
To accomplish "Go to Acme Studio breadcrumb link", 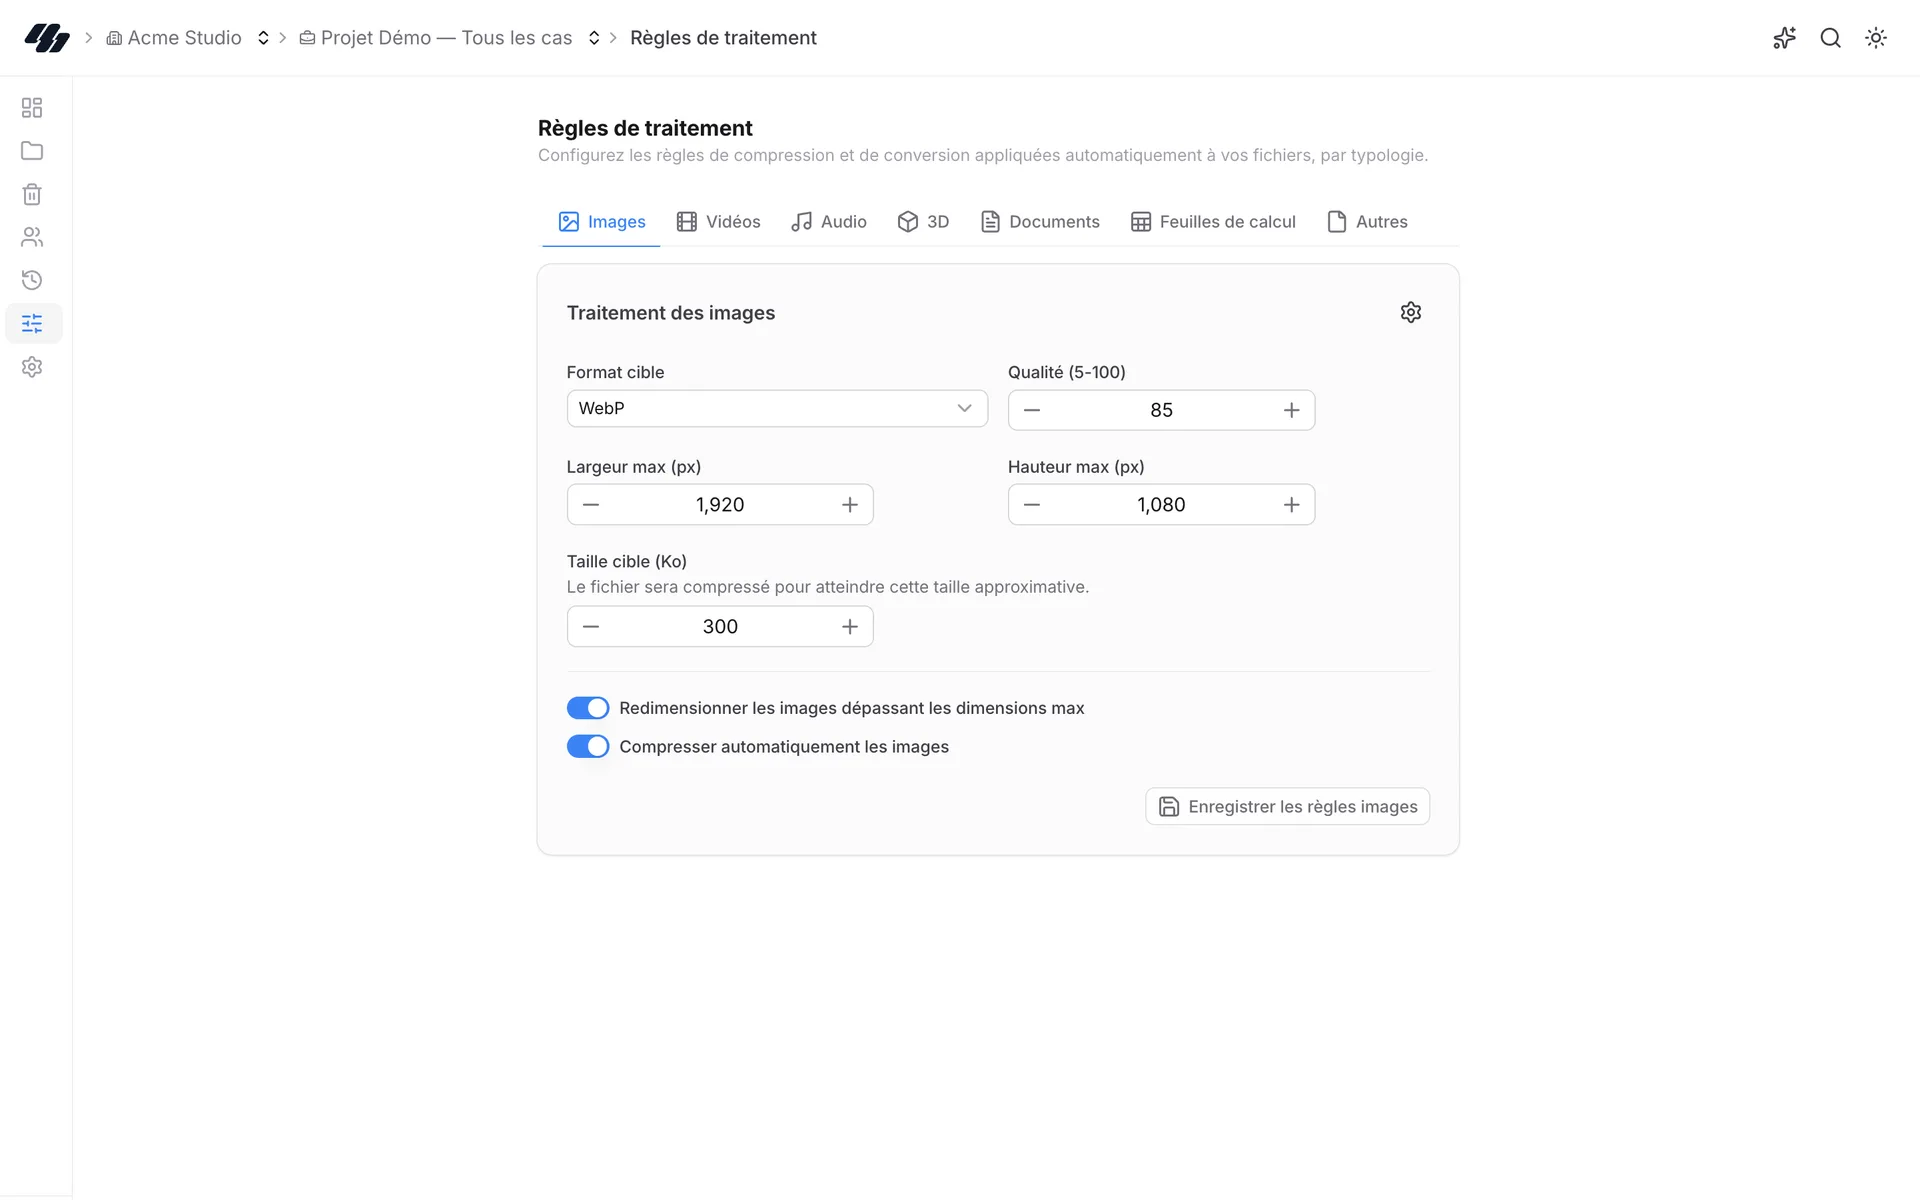I will (x=174, y=38).
